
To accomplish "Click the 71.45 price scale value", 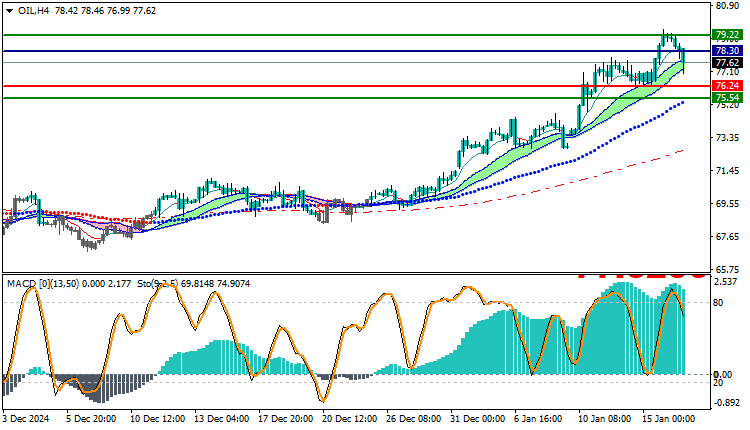I will pyautogui.click(x=727, y=171).
